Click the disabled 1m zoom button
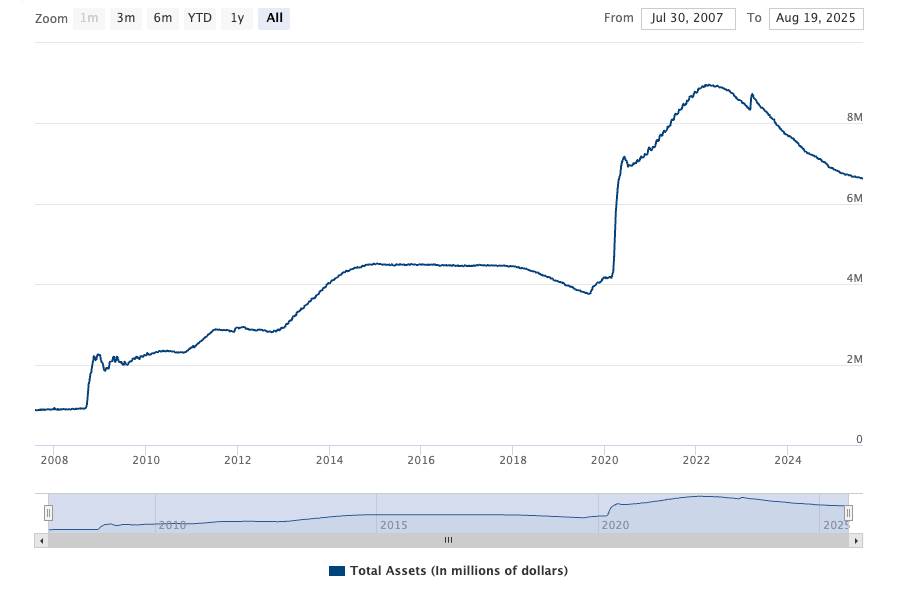The image size is (899, 589). 89,18
